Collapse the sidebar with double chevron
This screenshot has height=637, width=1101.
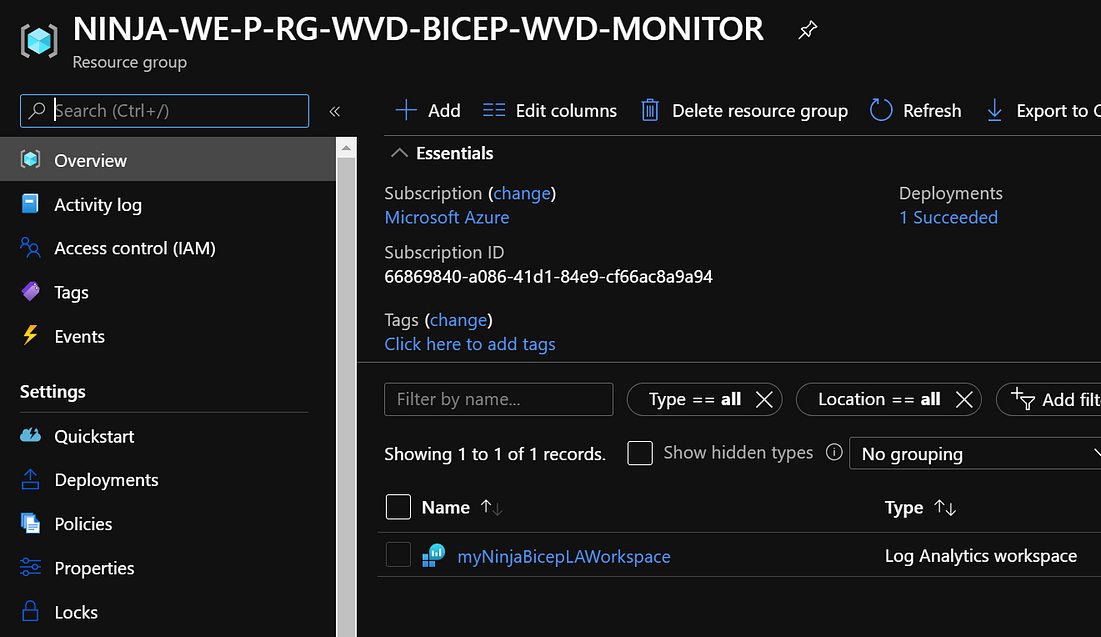[x=334, y=111]
